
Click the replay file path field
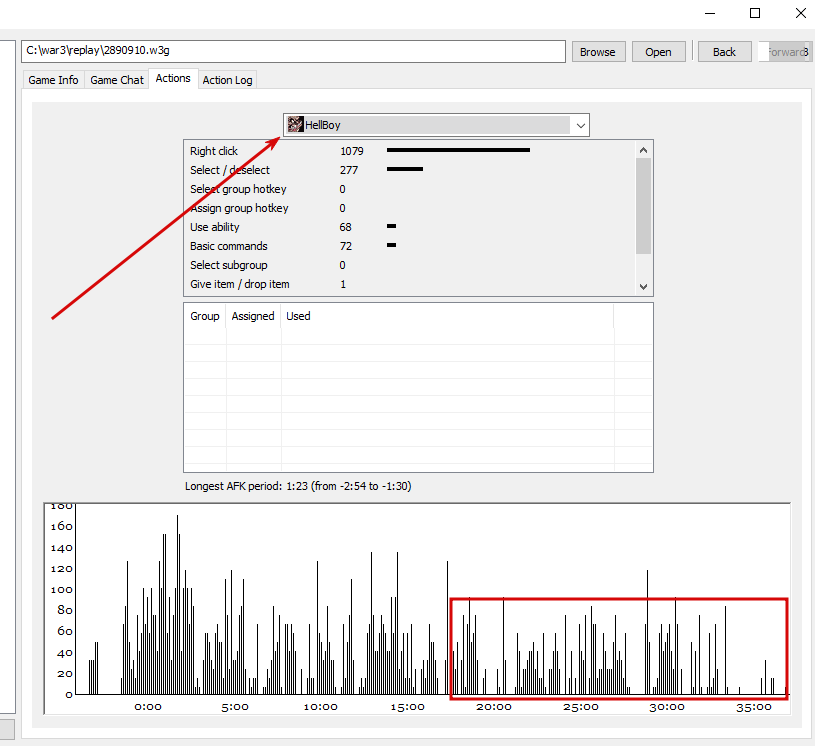[293, 51]
